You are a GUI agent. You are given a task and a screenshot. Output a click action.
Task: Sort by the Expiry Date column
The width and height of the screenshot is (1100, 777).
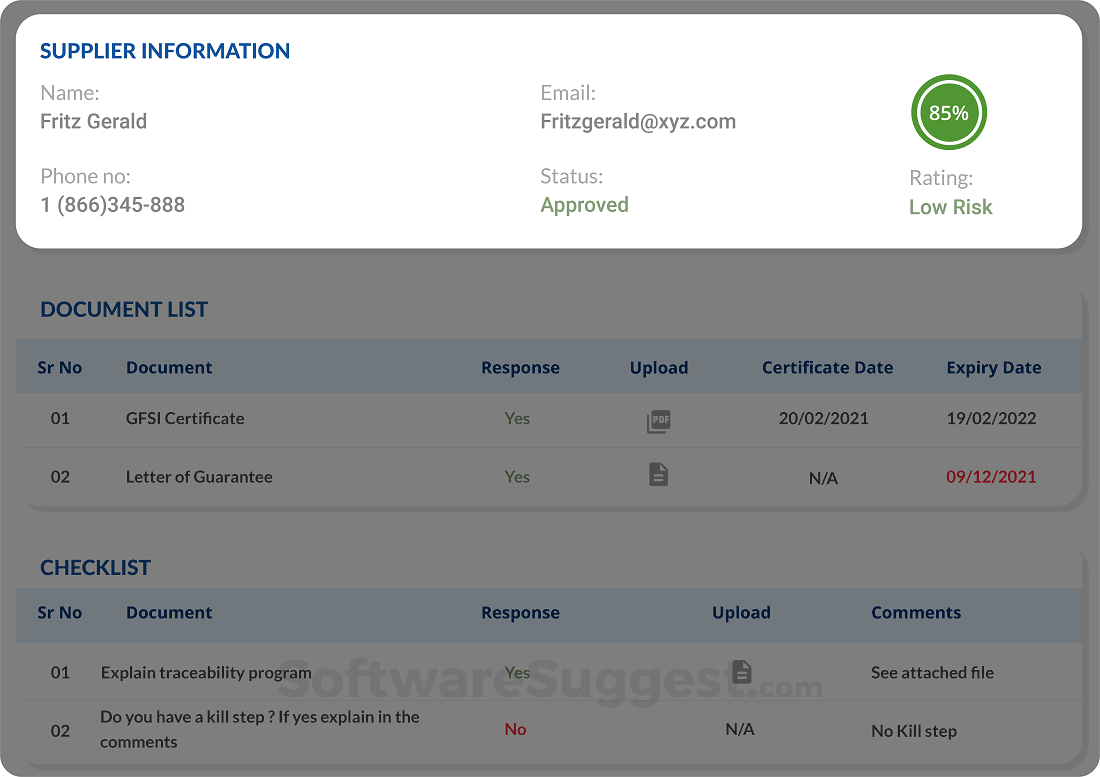point(994,367)
